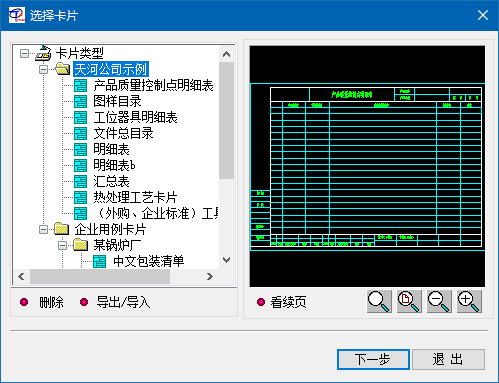Select 热处理工艺卡片 card entry
Viewport: 499px width, 383px height.
pos(135,197)
